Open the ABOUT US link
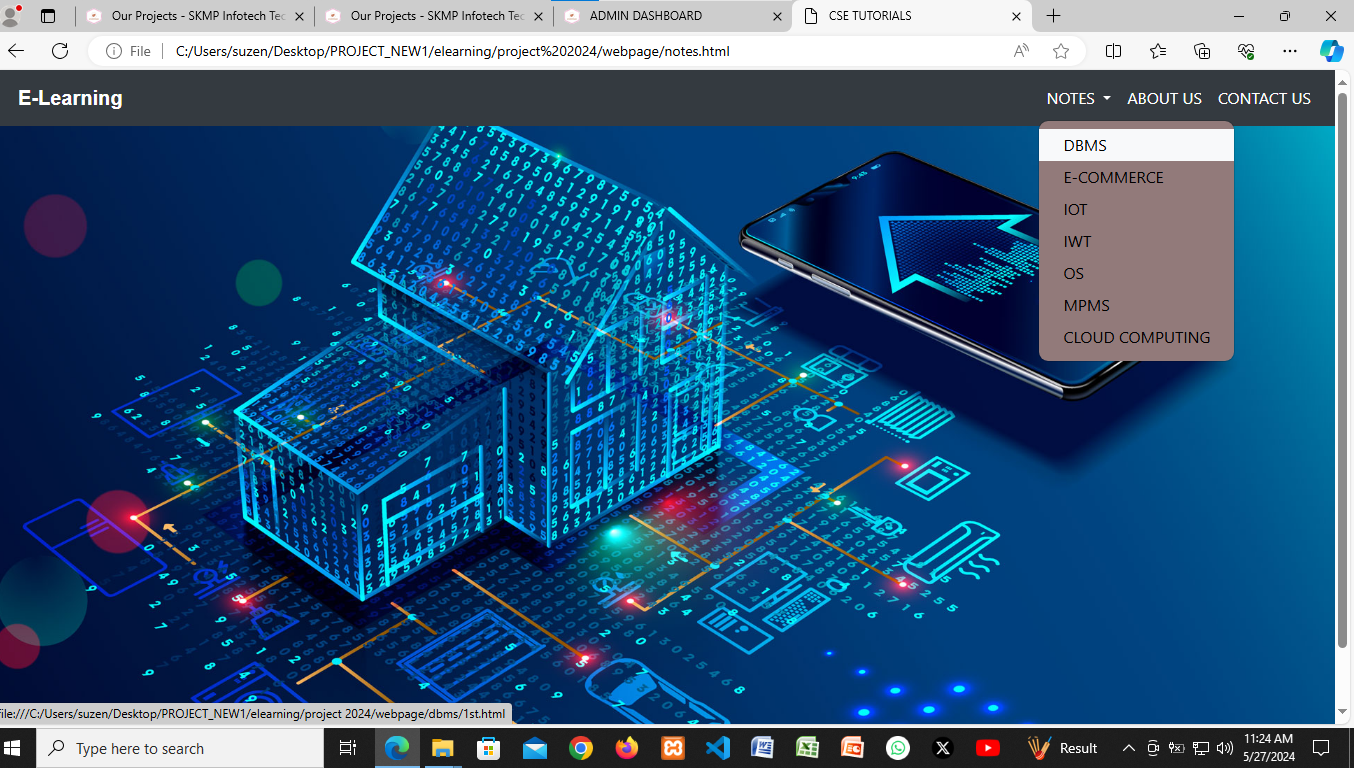1354x768 pixels. click(1164, 98)
